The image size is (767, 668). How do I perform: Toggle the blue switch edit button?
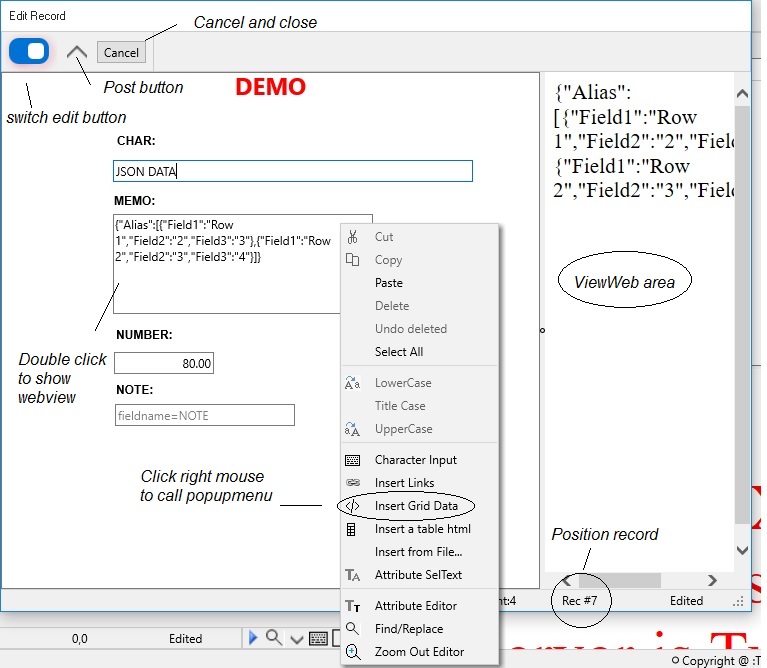(28, 52)
